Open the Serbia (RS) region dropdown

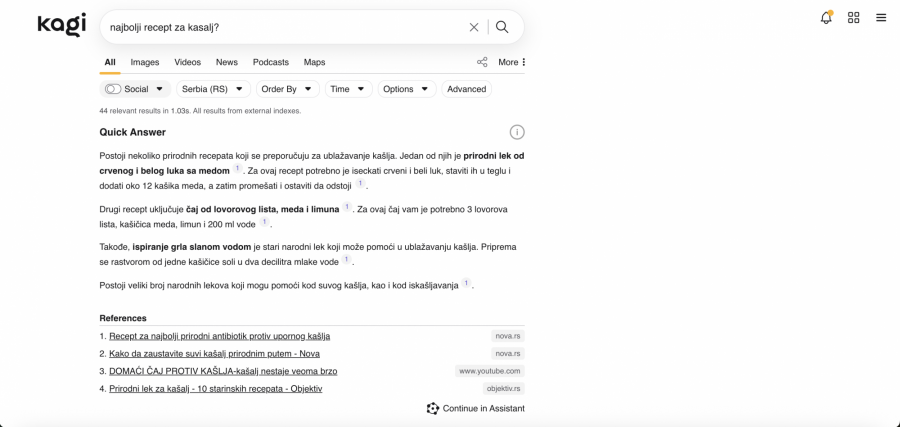[x=213, y=89]
